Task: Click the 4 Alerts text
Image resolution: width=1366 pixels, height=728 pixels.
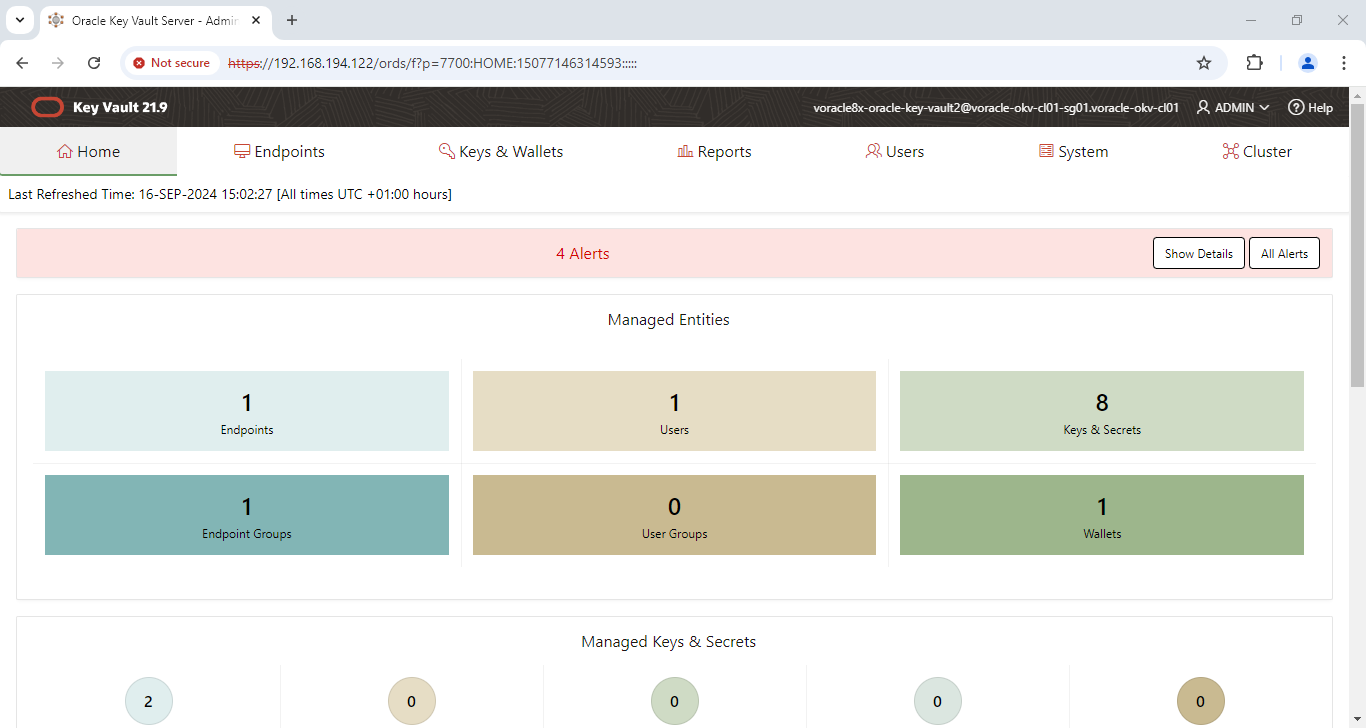Action: [583, 253]
